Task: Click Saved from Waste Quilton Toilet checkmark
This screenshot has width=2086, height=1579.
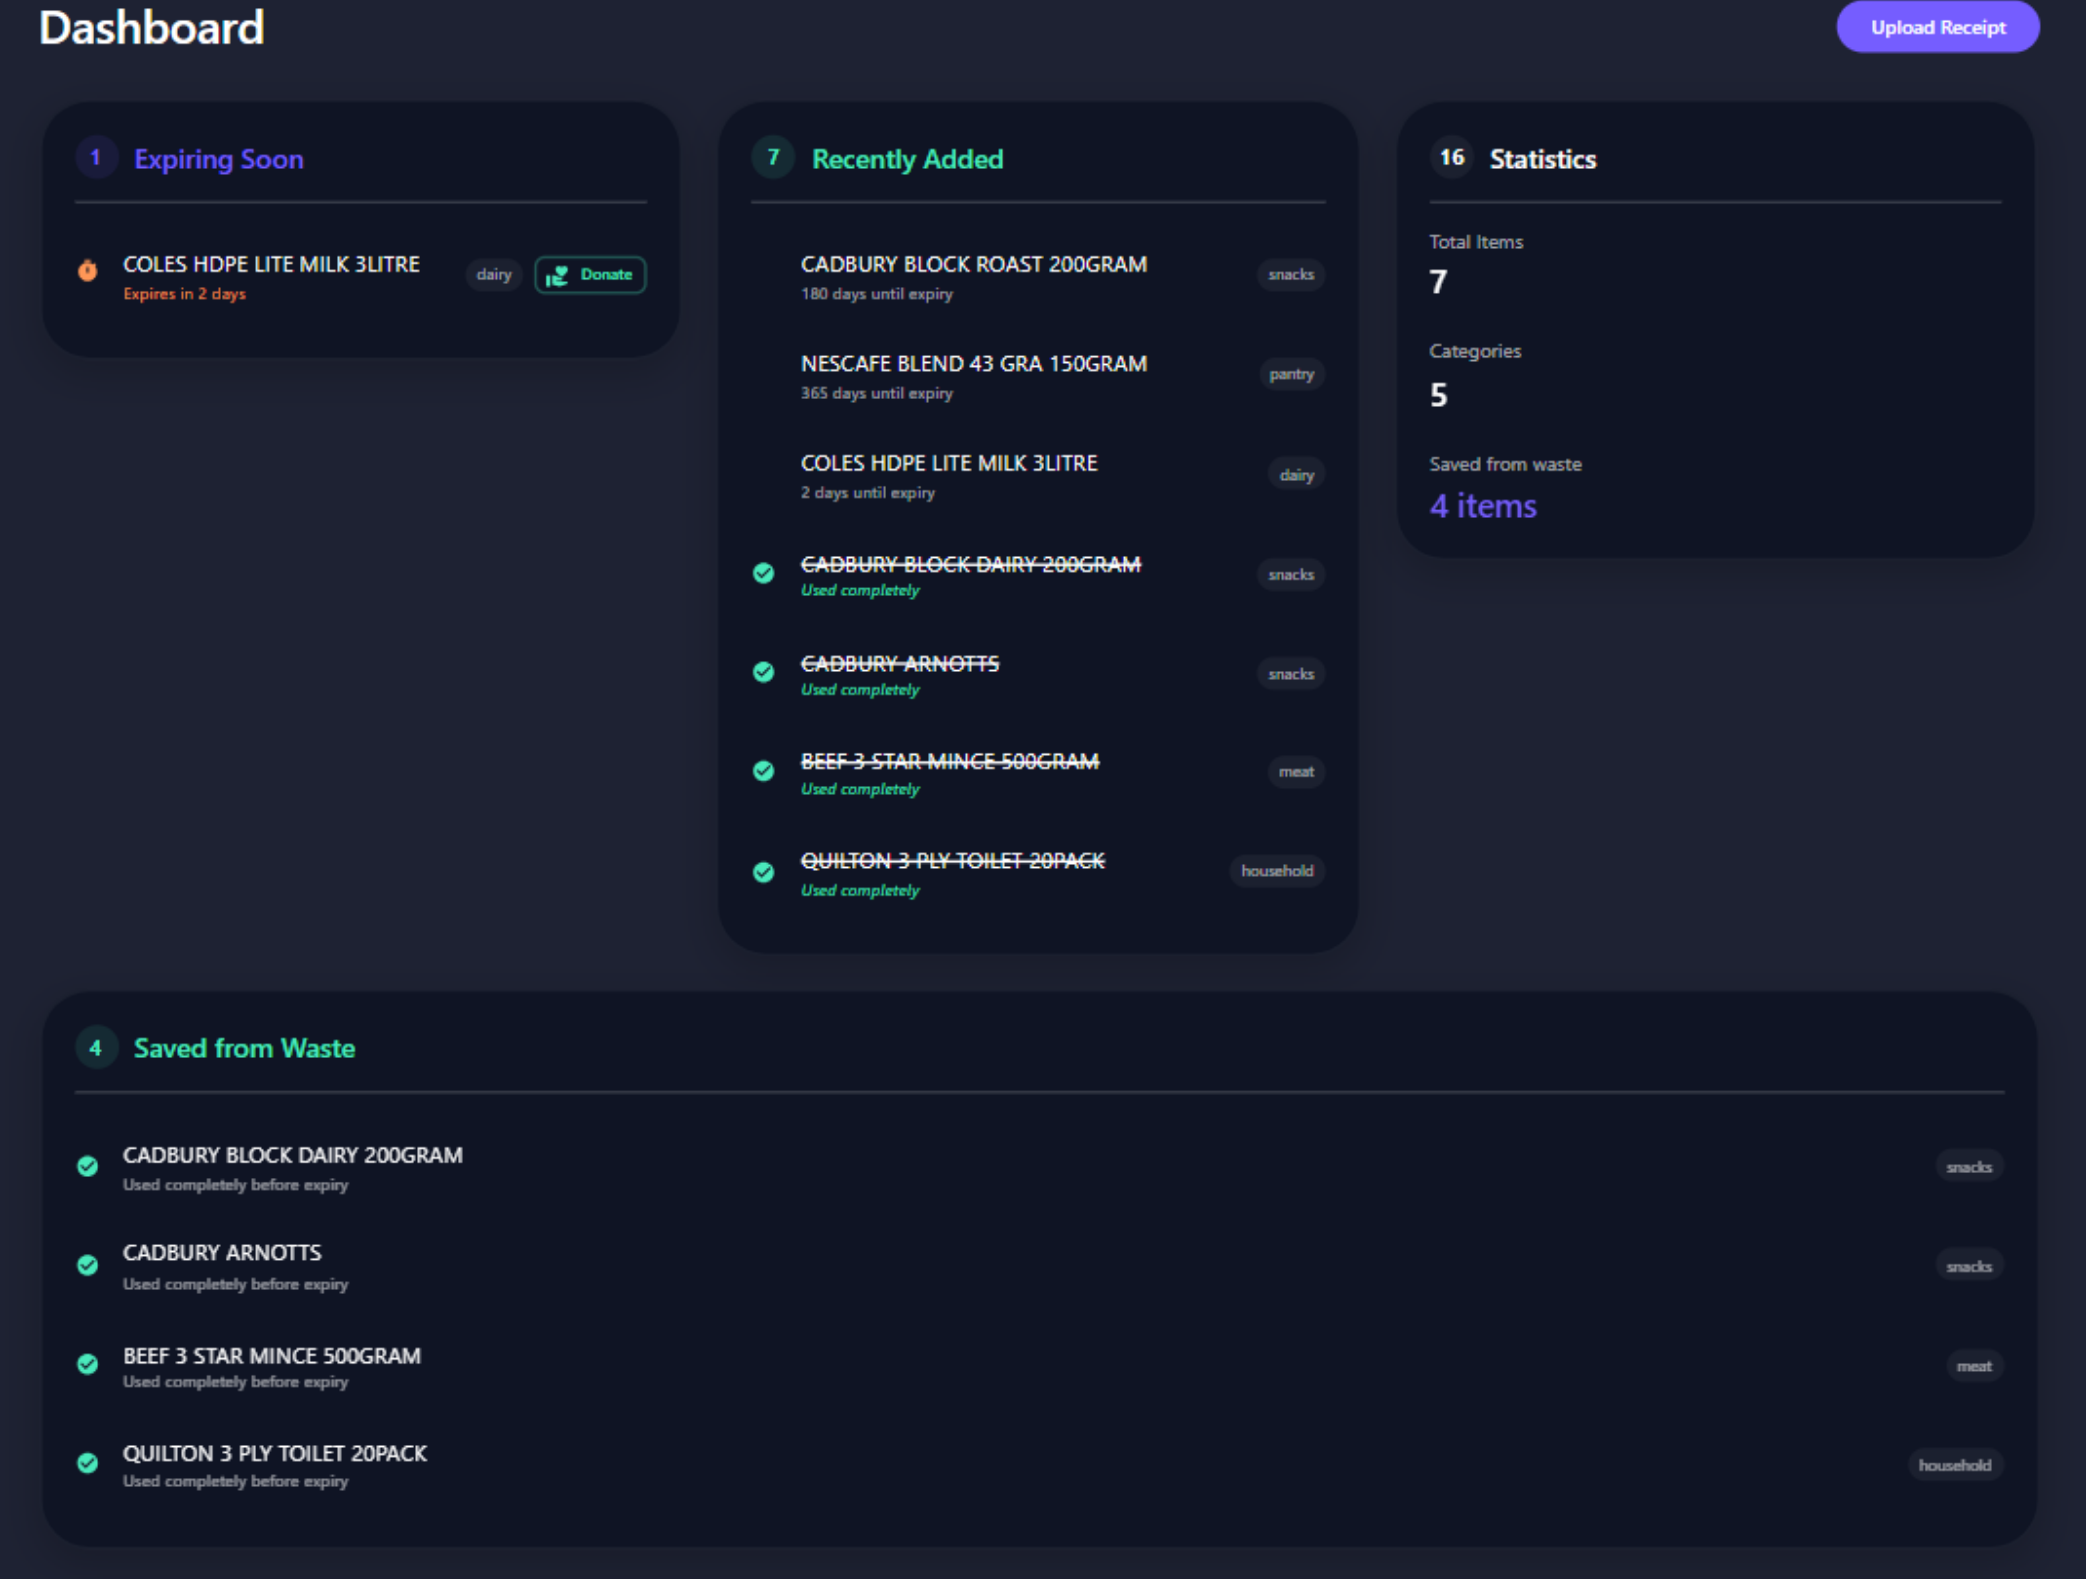Action: [x=88, y=1463]
